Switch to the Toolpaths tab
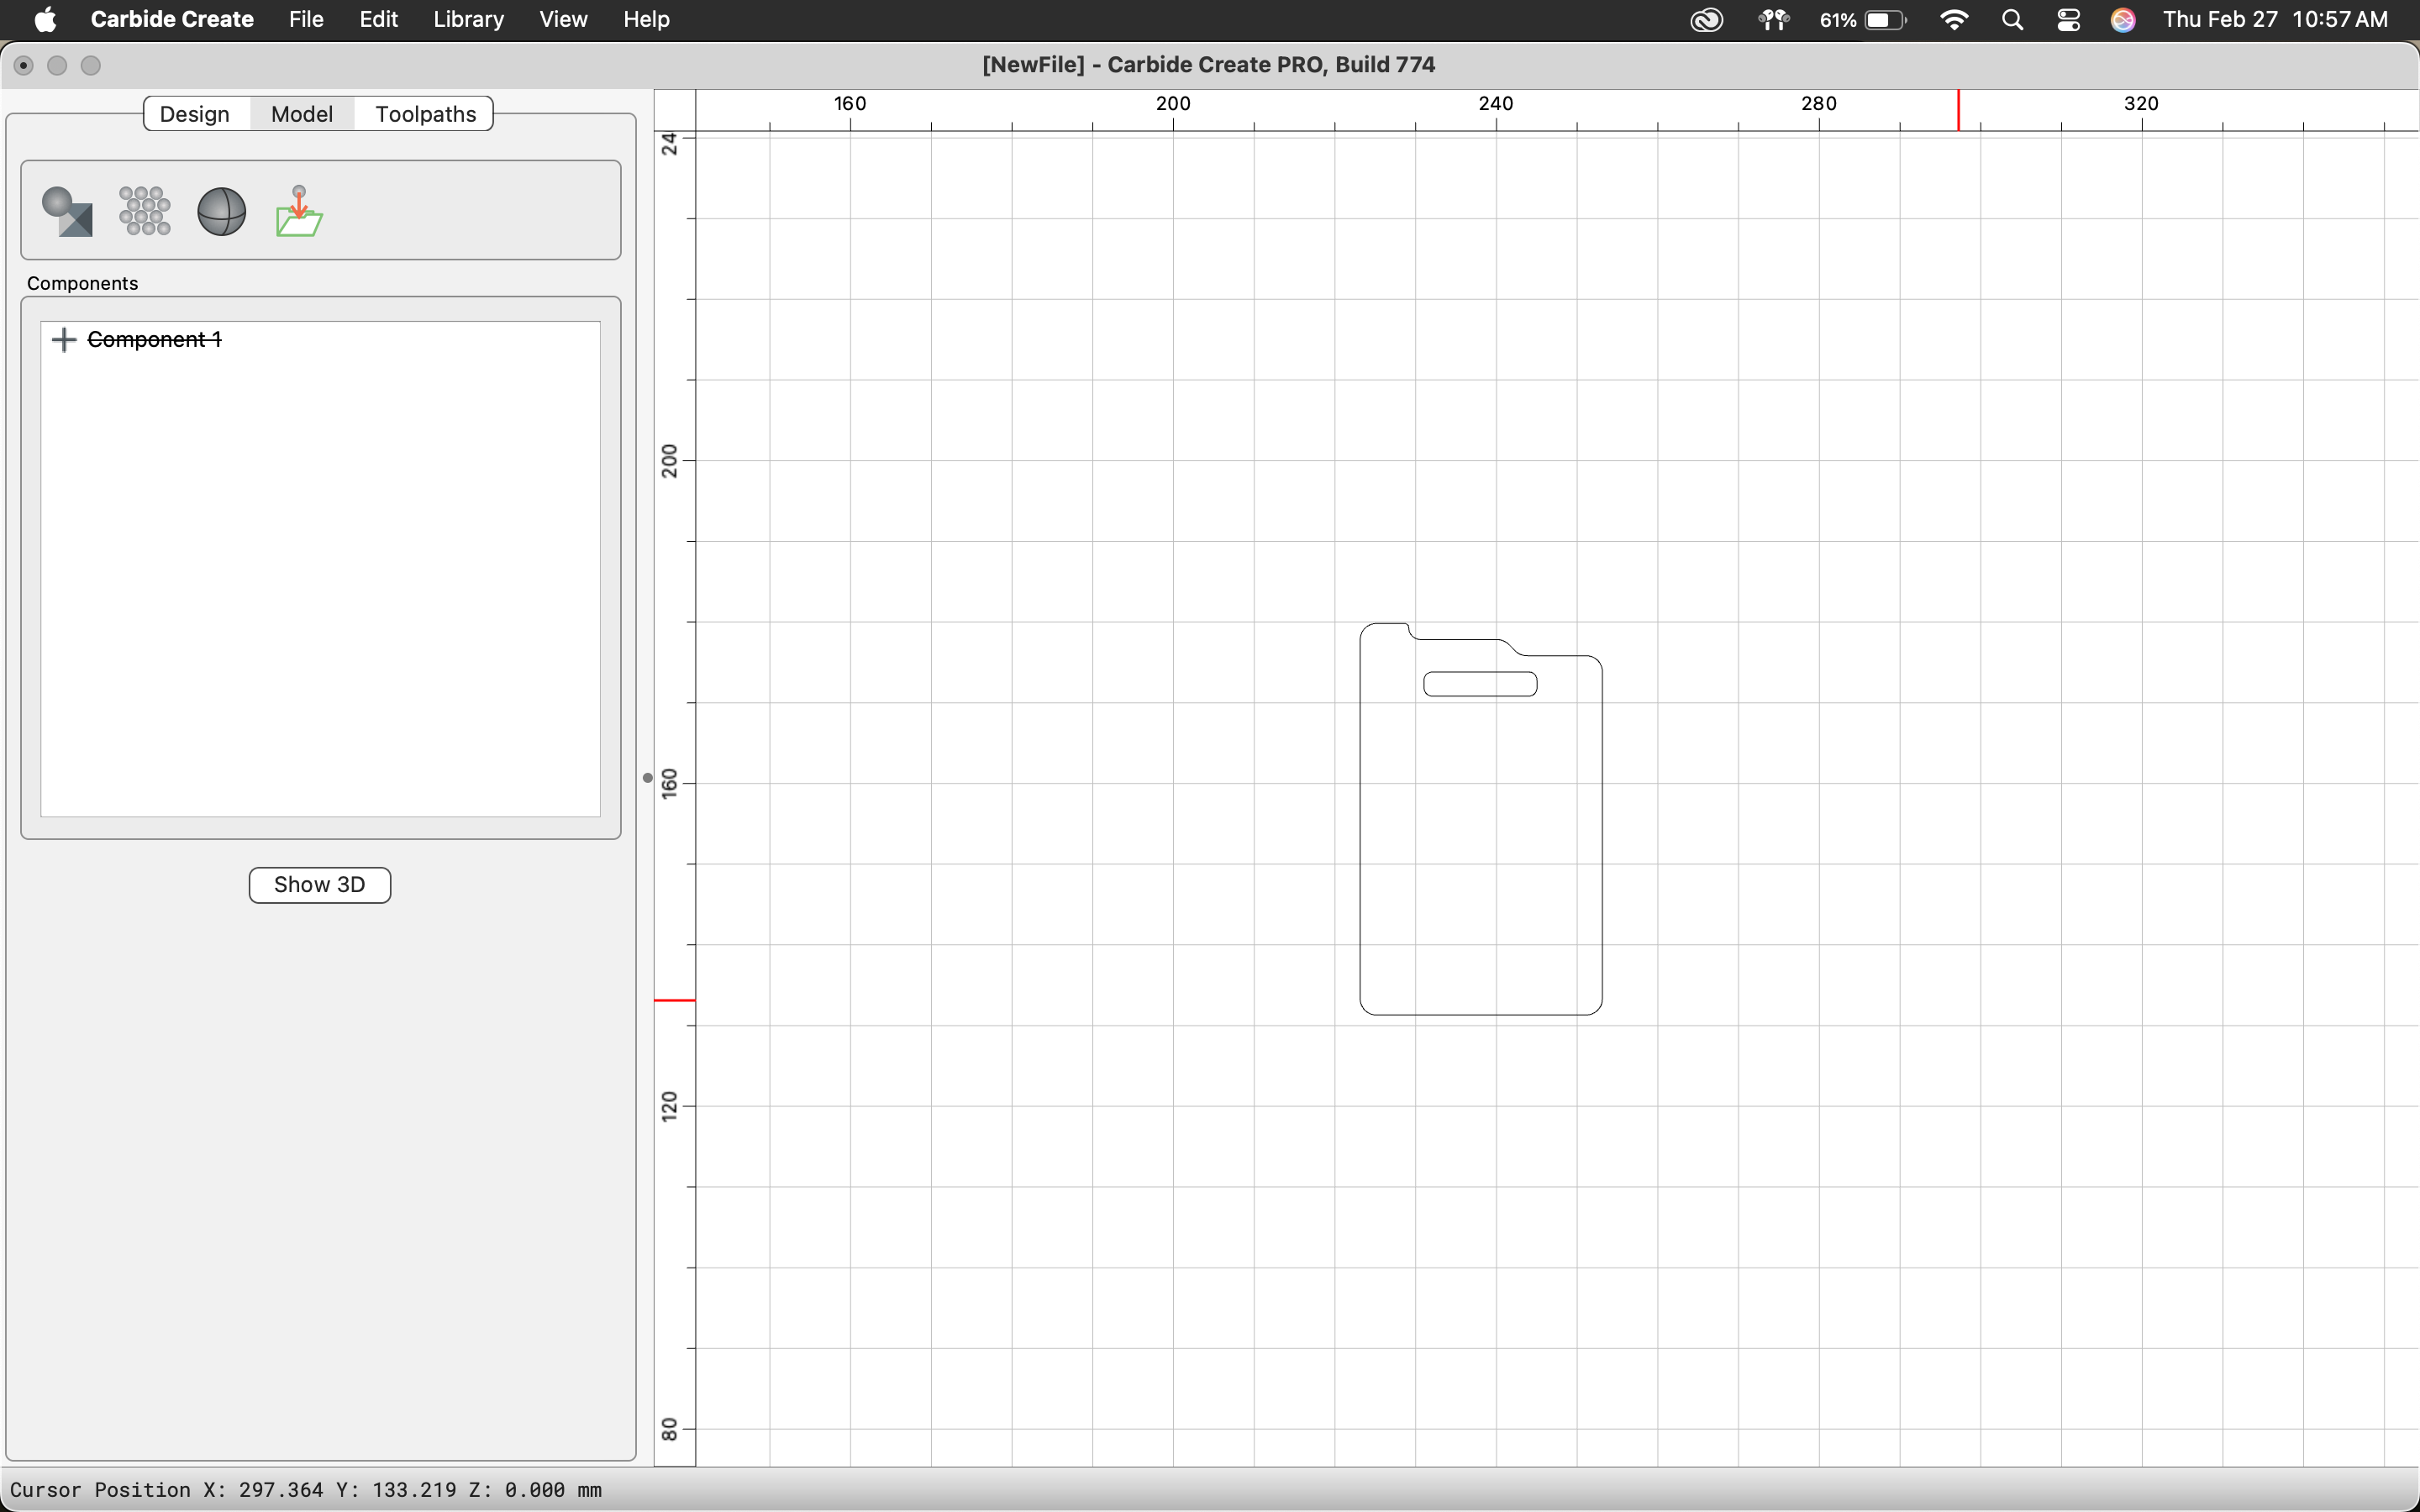Viewport: 2420px width, 1512px height. 426,114
